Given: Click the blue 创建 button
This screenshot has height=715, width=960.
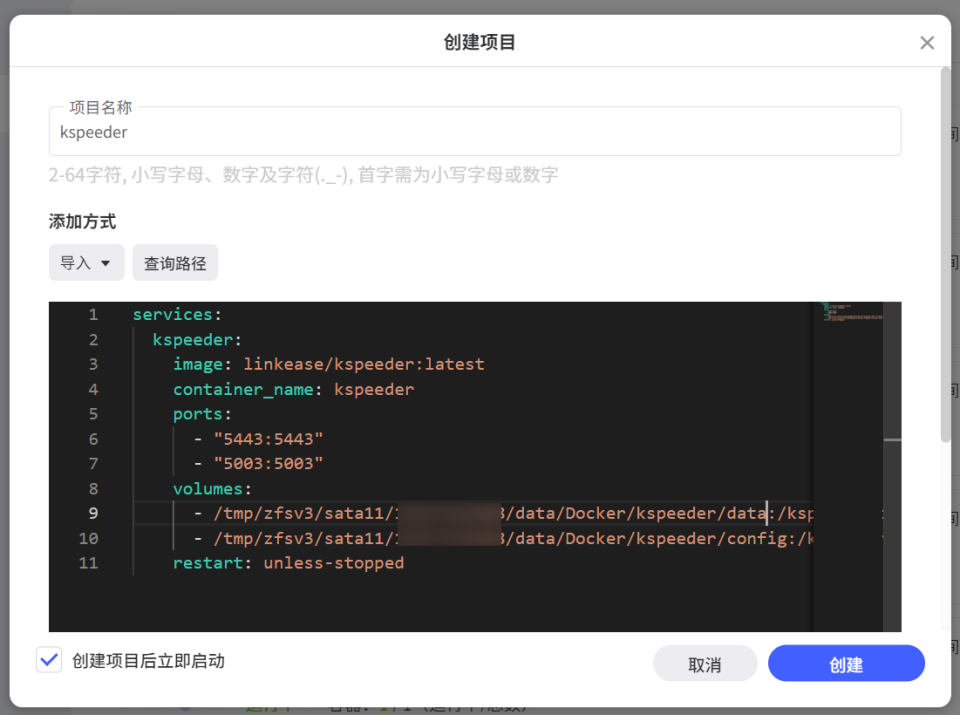Looking at the screenshot, I should (x=846, y=663).
